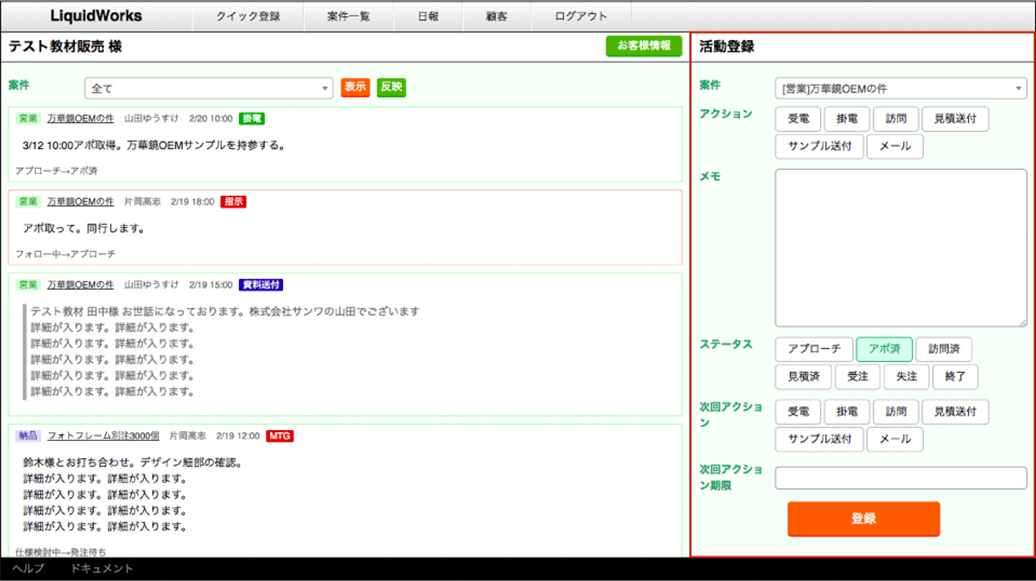Screen dimensions: 1036x581
Task: Click ドキュメント in the footer bar
Action: pyautogui.click(x=102, y=569)
